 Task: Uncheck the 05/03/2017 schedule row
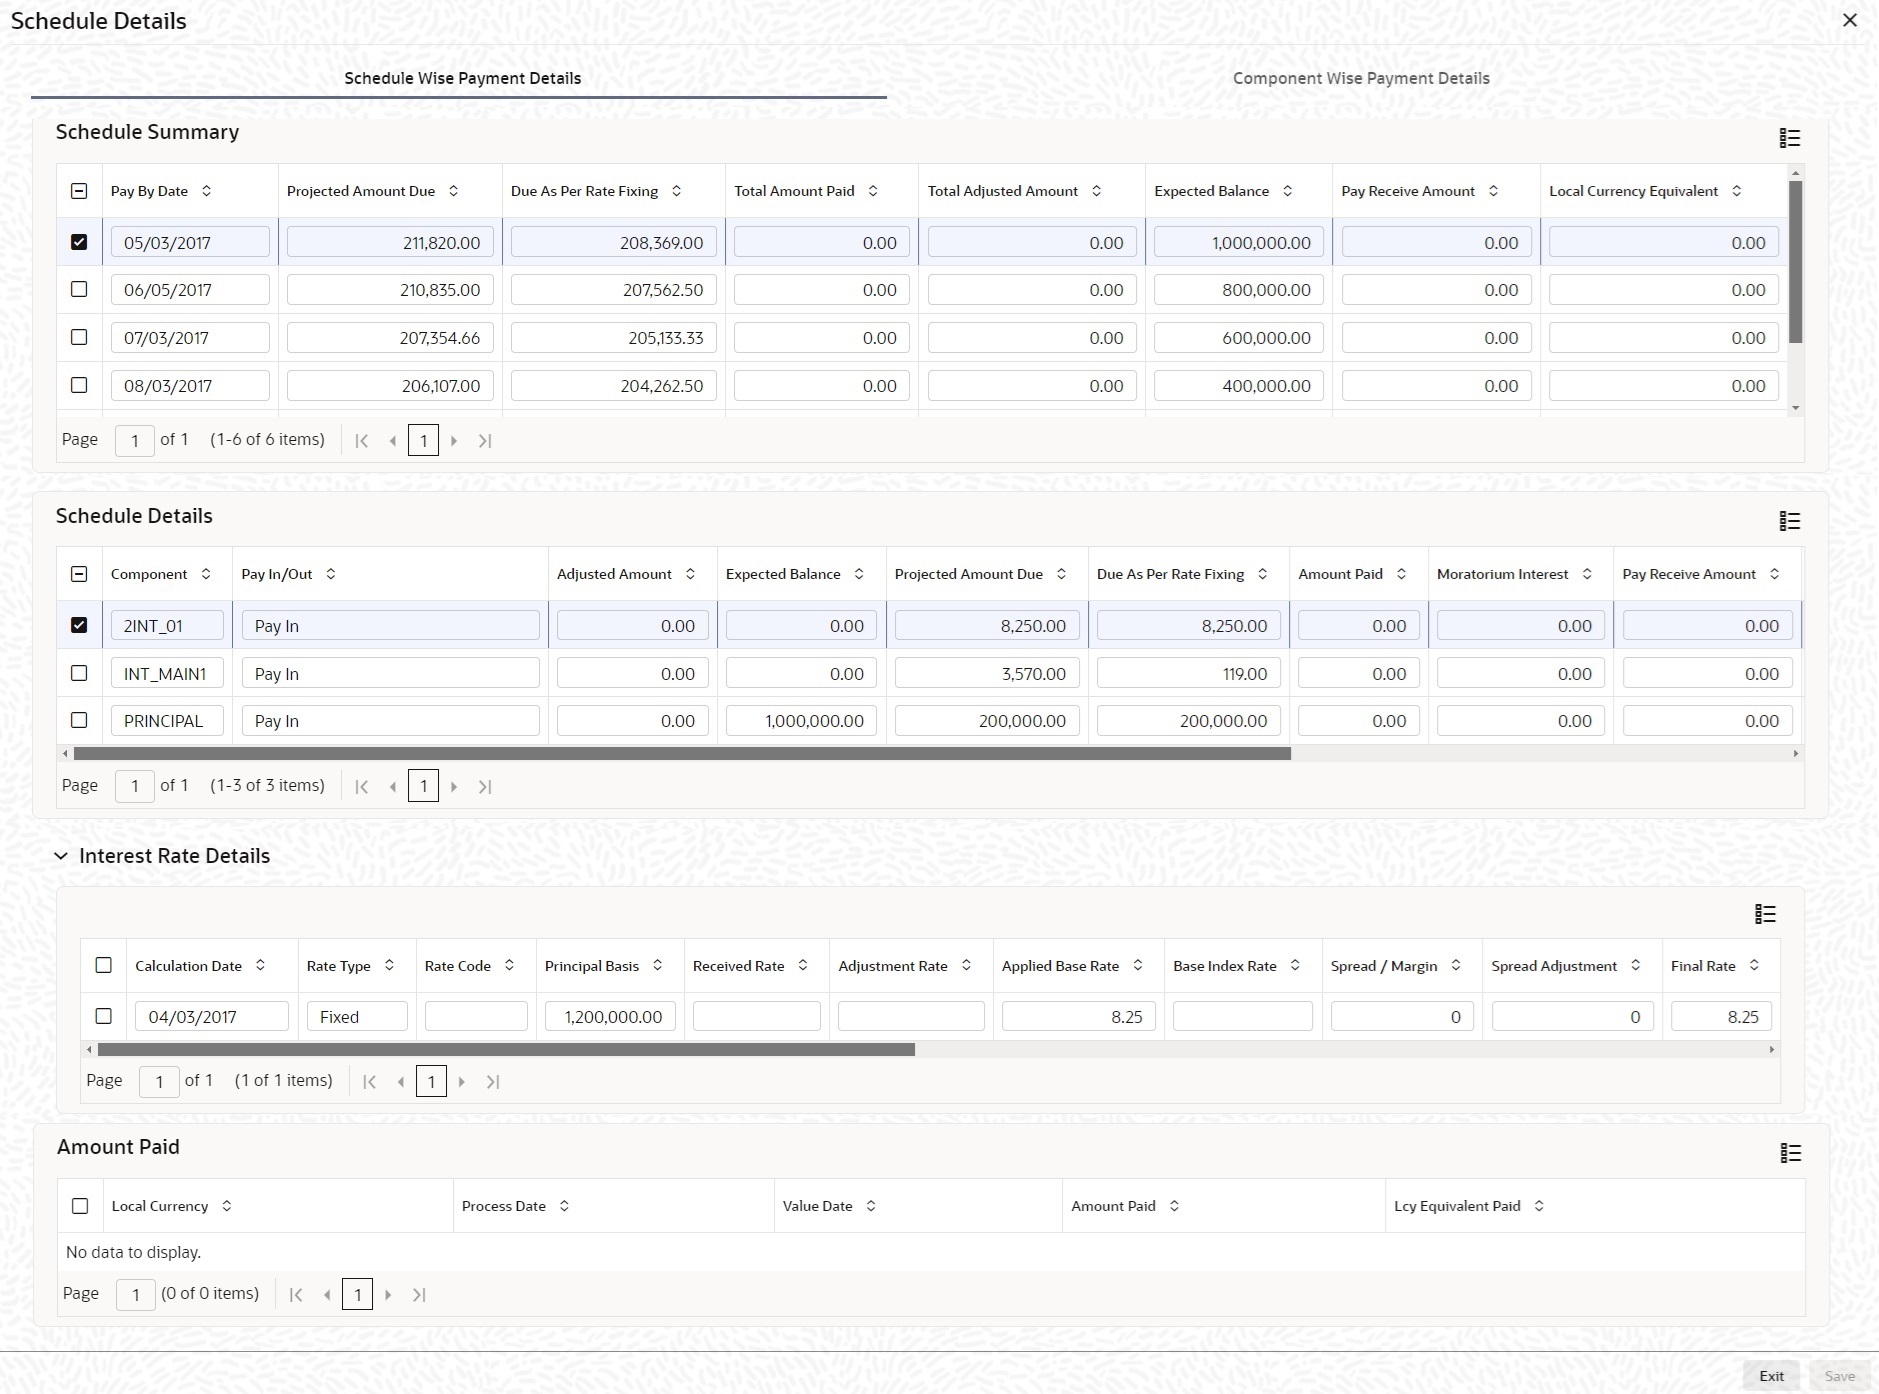pos(79,242)
